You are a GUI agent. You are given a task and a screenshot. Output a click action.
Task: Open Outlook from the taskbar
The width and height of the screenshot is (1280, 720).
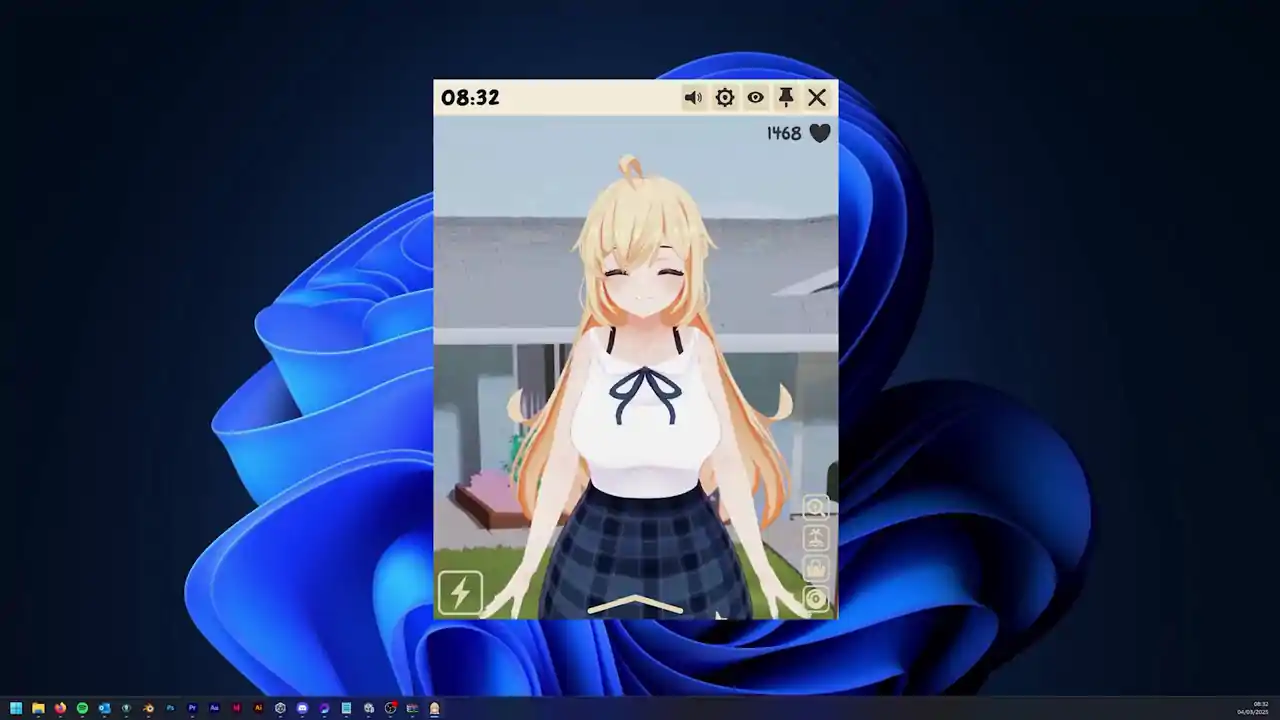click(x=104, y=708)
